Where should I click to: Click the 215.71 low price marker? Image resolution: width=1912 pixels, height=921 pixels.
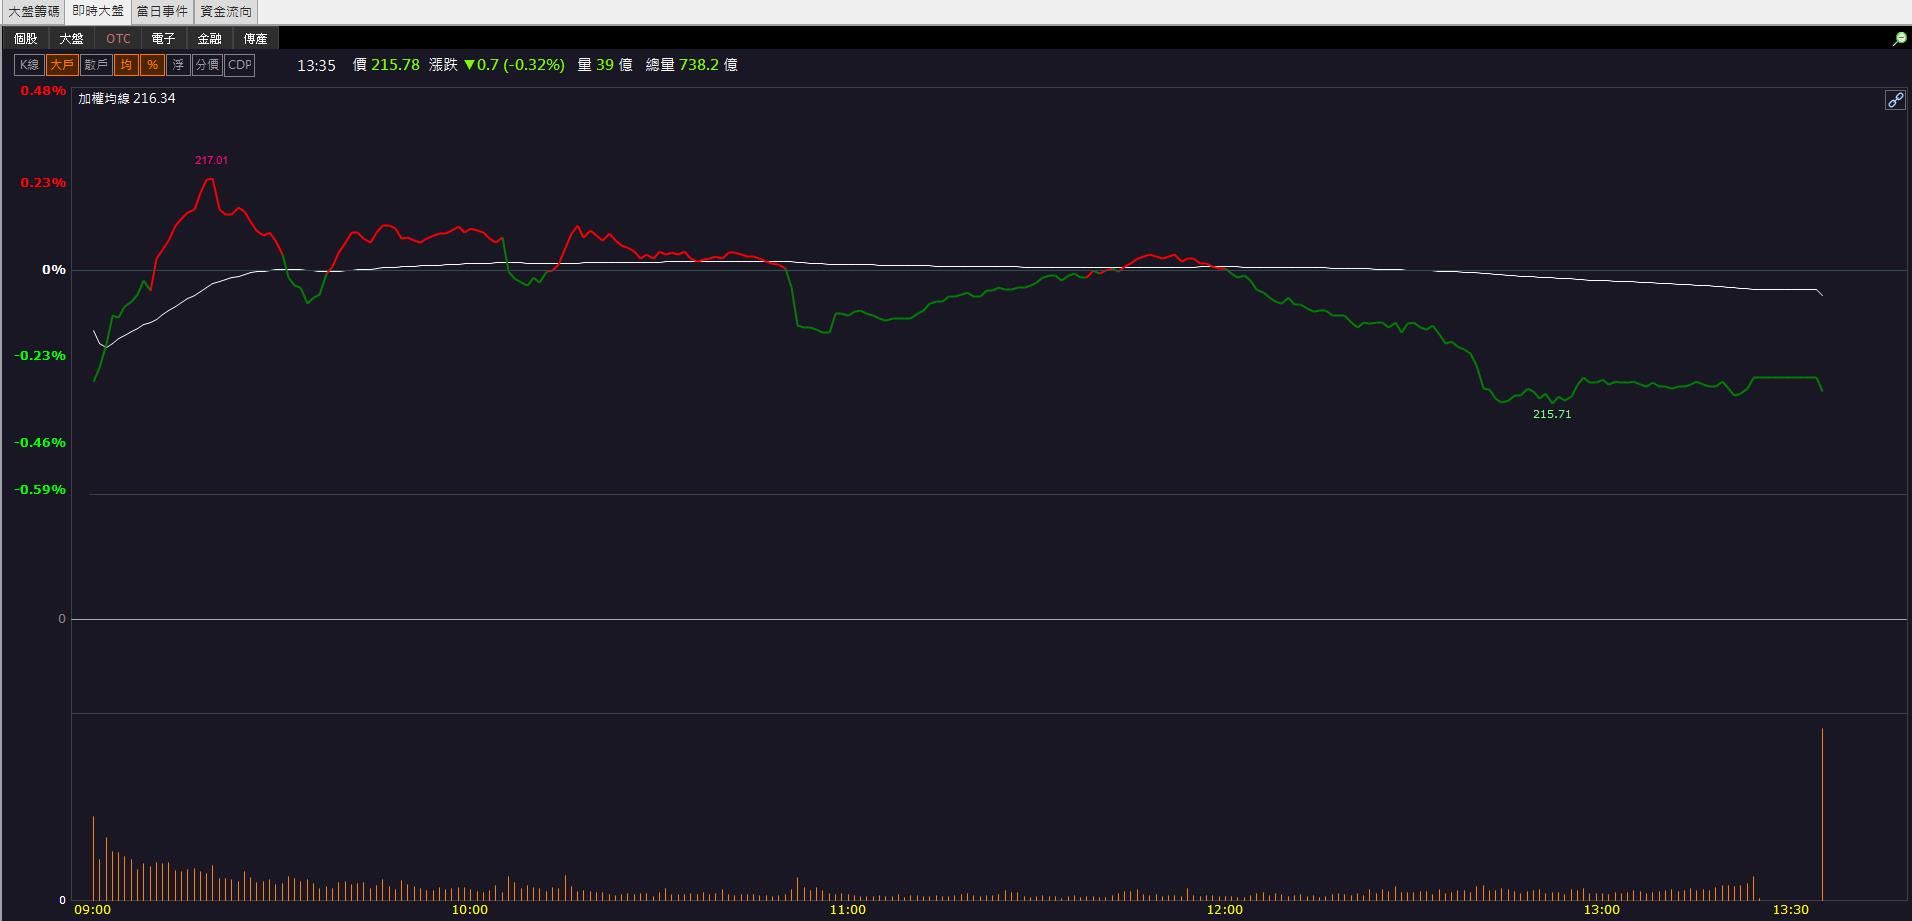point(1552,414)
